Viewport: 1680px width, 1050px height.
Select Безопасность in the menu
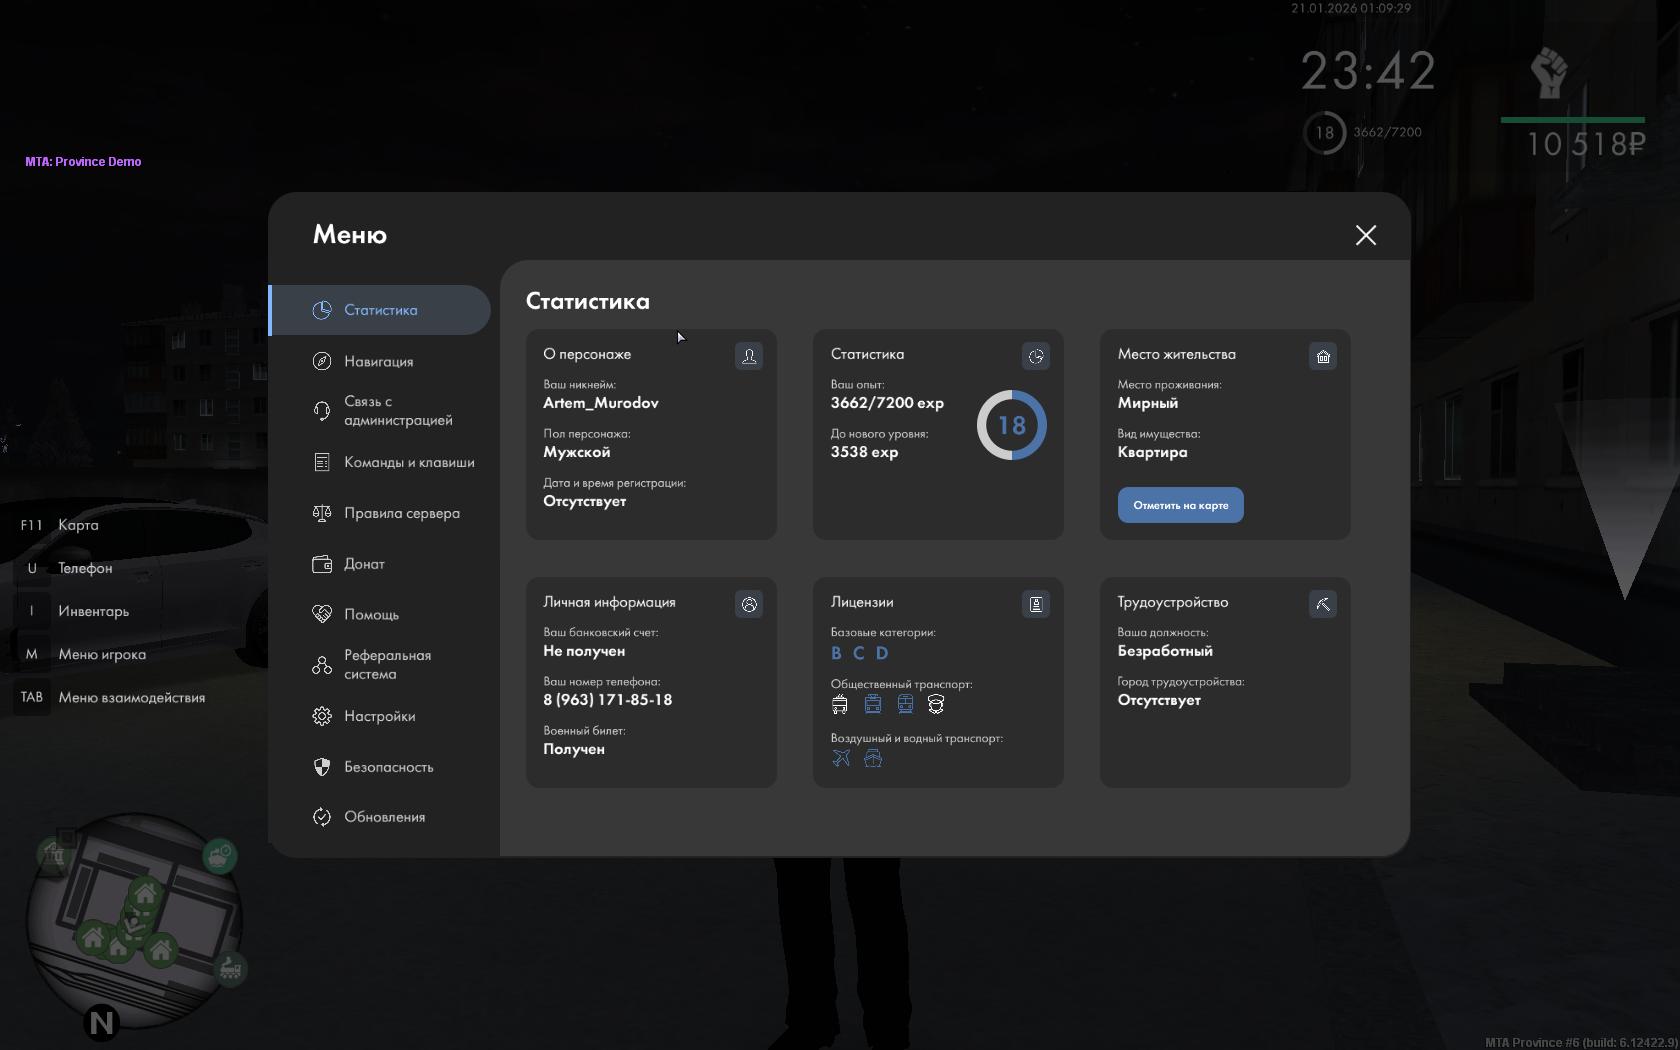tap(388, 767)
